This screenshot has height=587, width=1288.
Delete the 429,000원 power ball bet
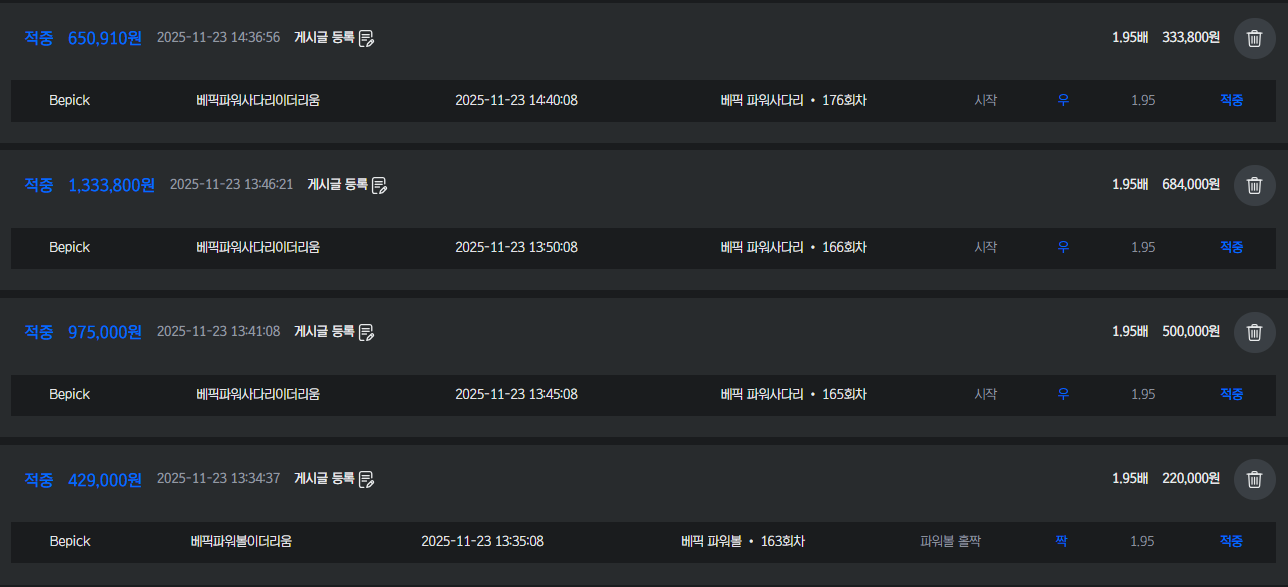1254,479
